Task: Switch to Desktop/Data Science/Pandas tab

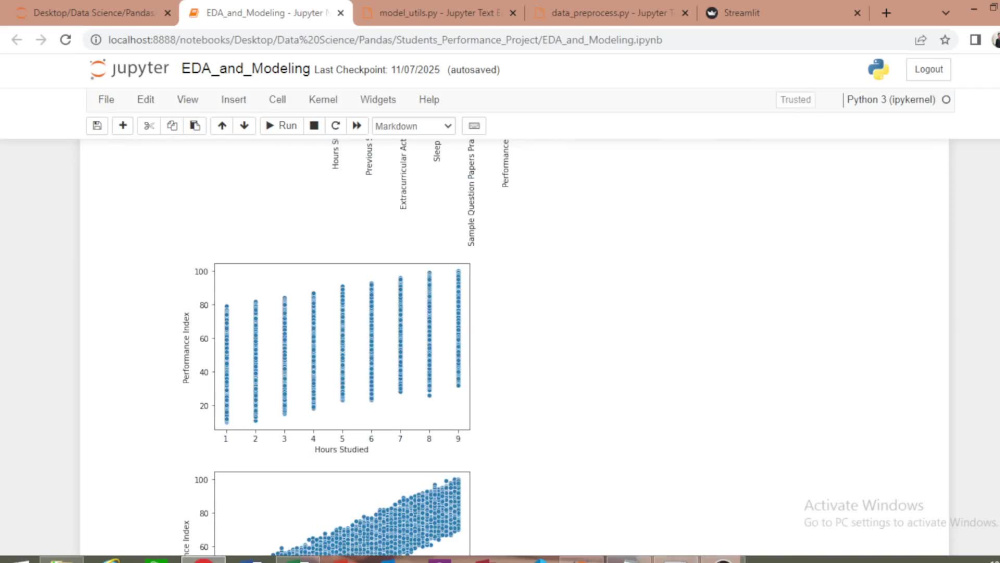Action: (x=93, y=13)
